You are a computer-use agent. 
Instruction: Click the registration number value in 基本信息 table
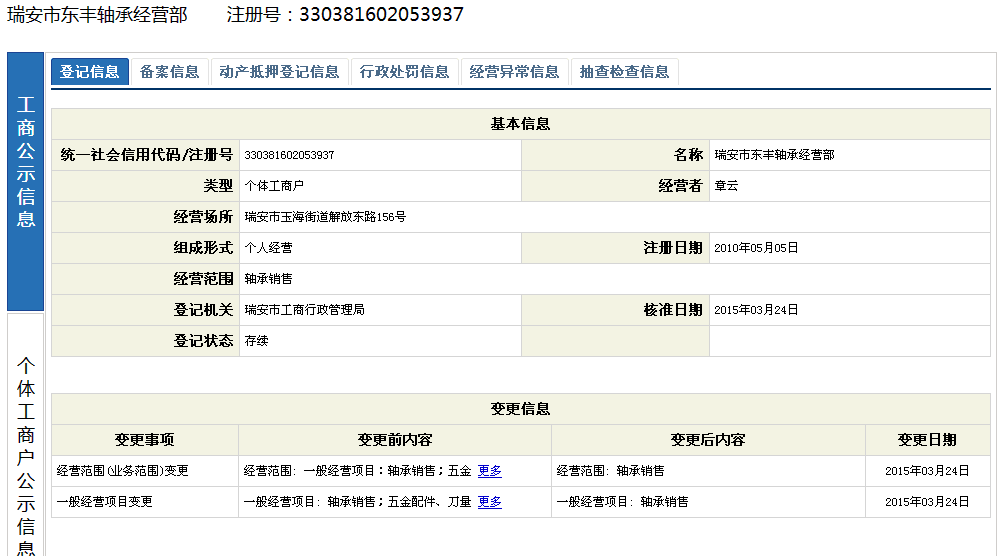(289, 155)
